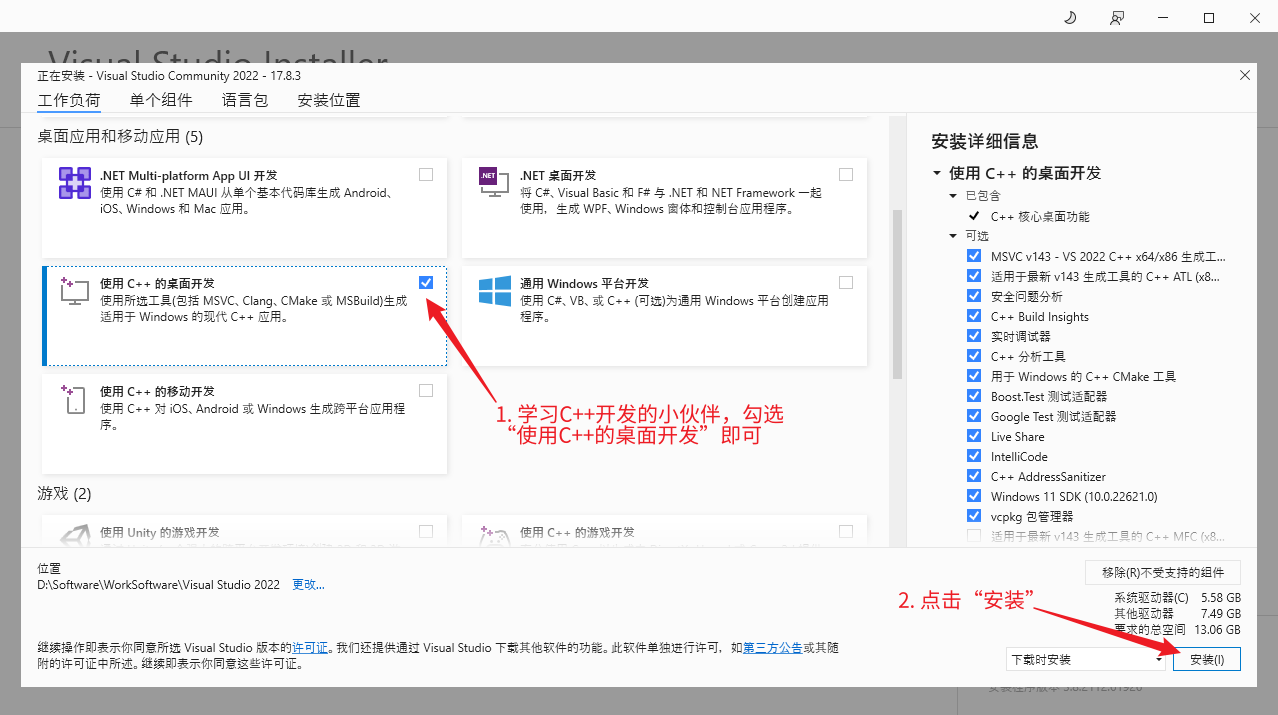Click the .NET Multi-platform App UI workload icon
Image resolution: width=1278 pixels, height=715 pixels.
point(75,183)
